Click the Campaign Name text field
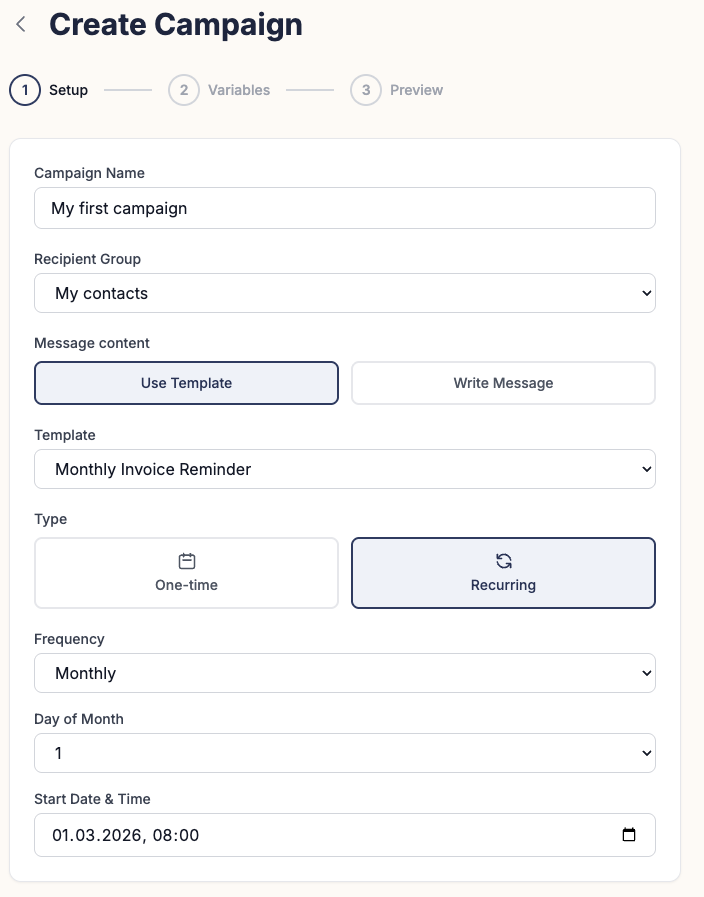The height and width of the screenshot is (897, 704). (345, 208)
